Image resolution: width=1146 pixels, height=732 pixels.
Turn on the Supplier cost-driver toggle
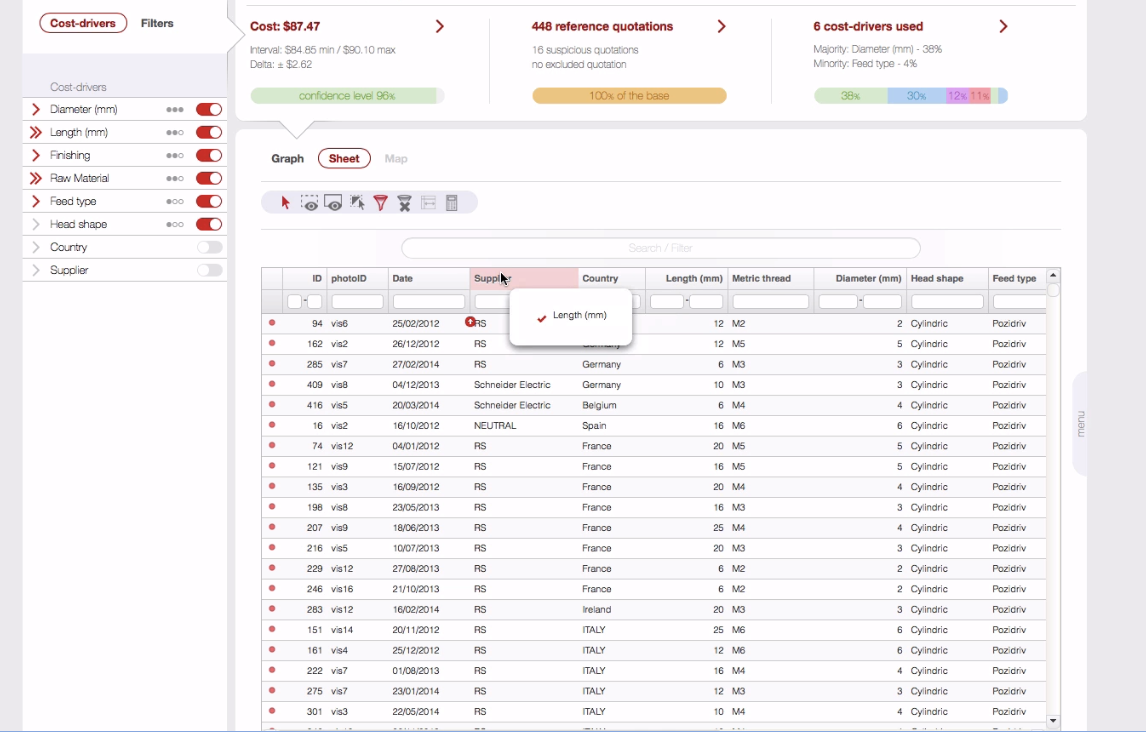point(209,270)
